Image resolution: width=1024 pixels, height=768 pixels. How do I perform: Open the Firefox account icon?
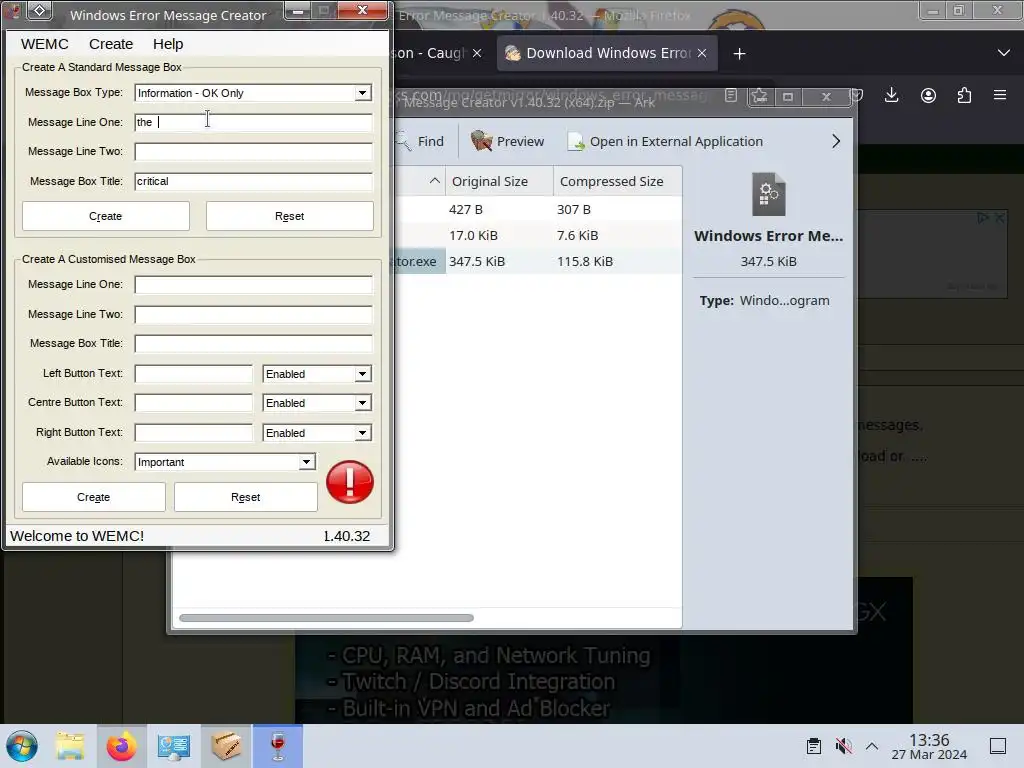point(928,95)
